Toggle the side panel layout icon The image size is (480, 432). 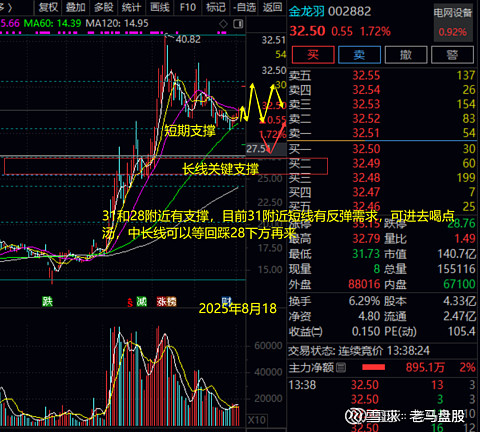pos(238,24)
